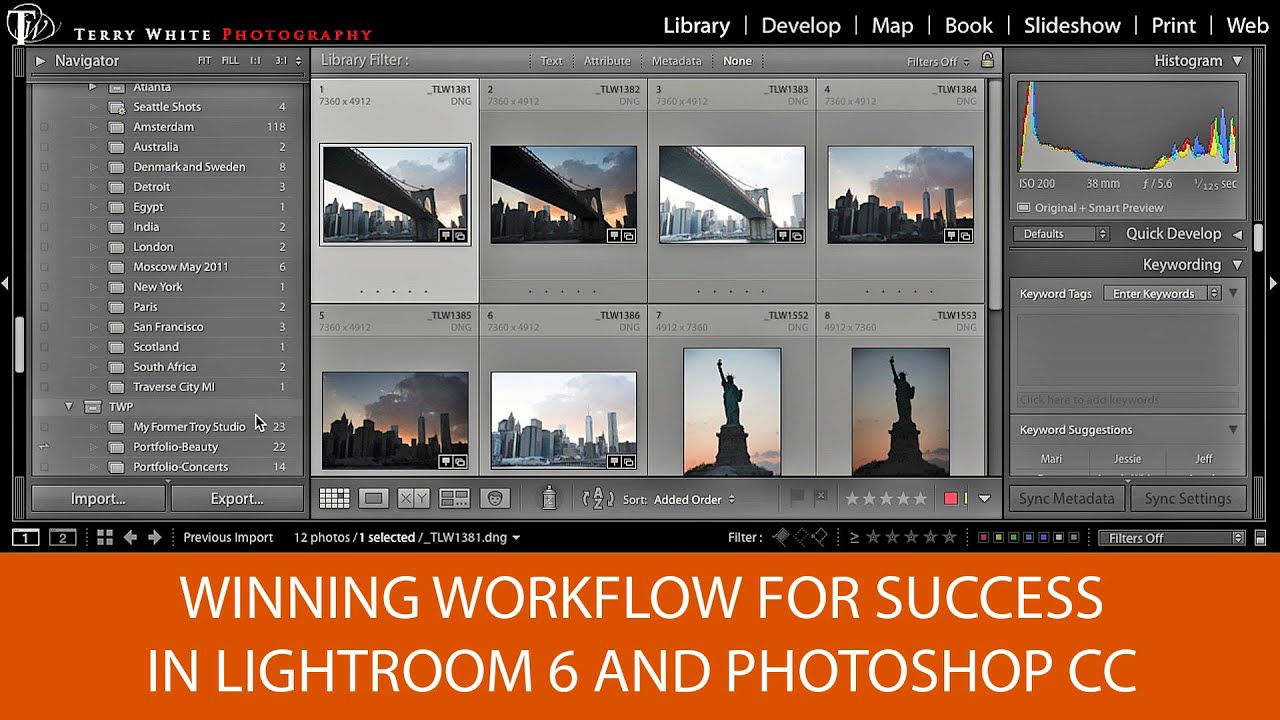
Task: Choose Mari keyword suggestion
Action: click(x=1051, y=459)
